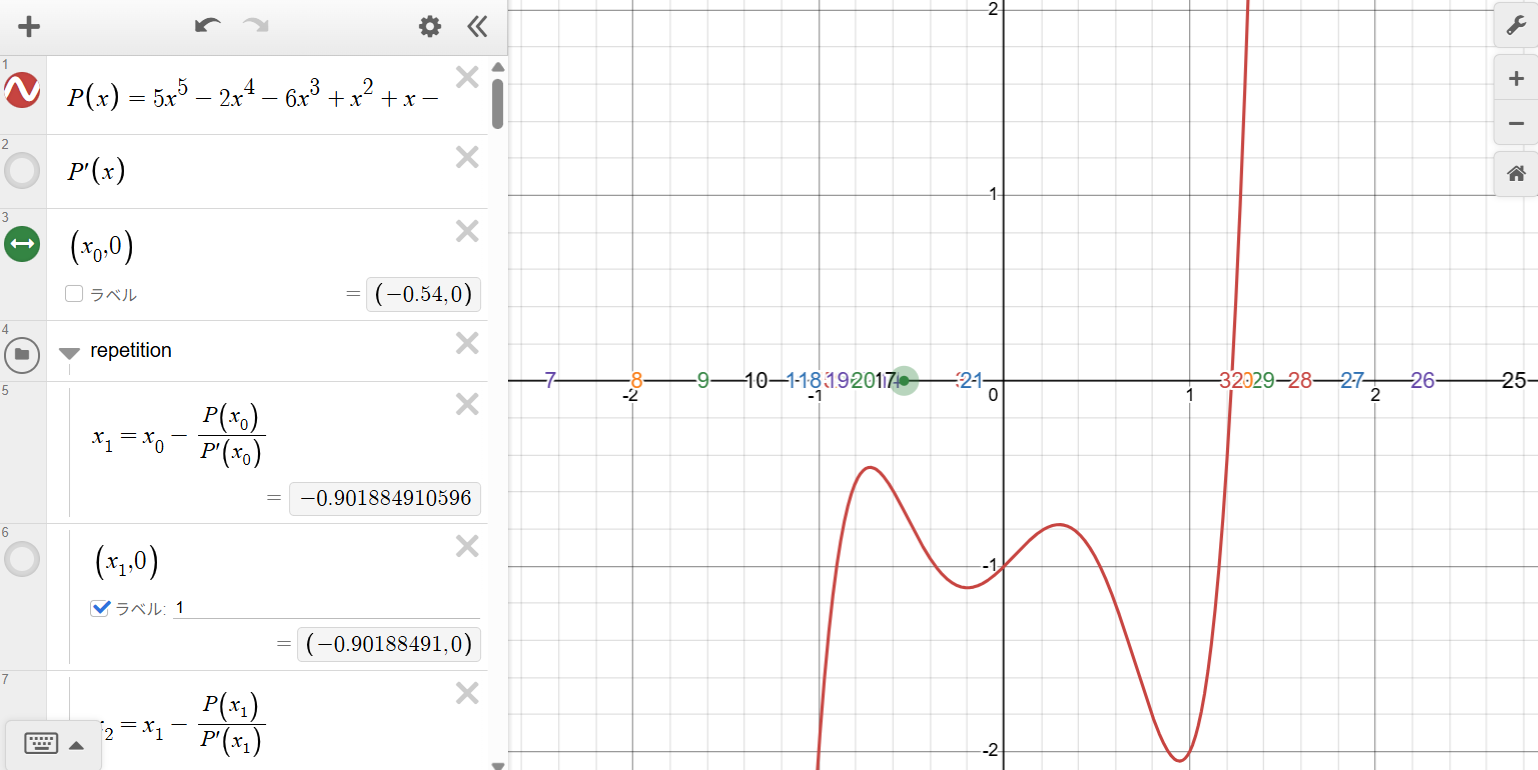Screen dimensions: 1538x770
Task: Collapse the repetition folder triangle
Action: click(69, 352)
